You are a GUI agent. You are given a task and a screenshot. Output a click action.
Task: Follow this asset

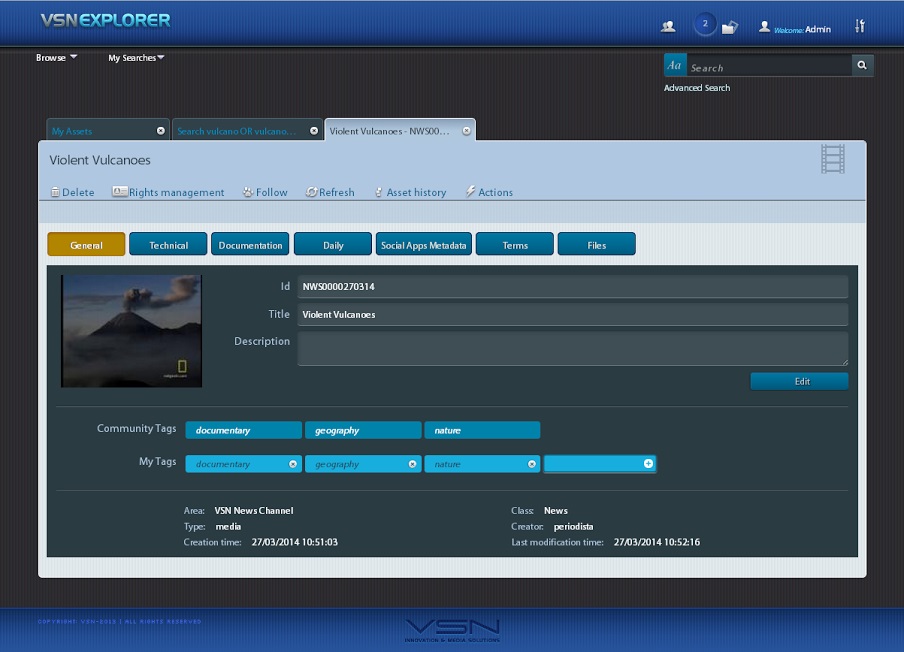coord(265,193)
